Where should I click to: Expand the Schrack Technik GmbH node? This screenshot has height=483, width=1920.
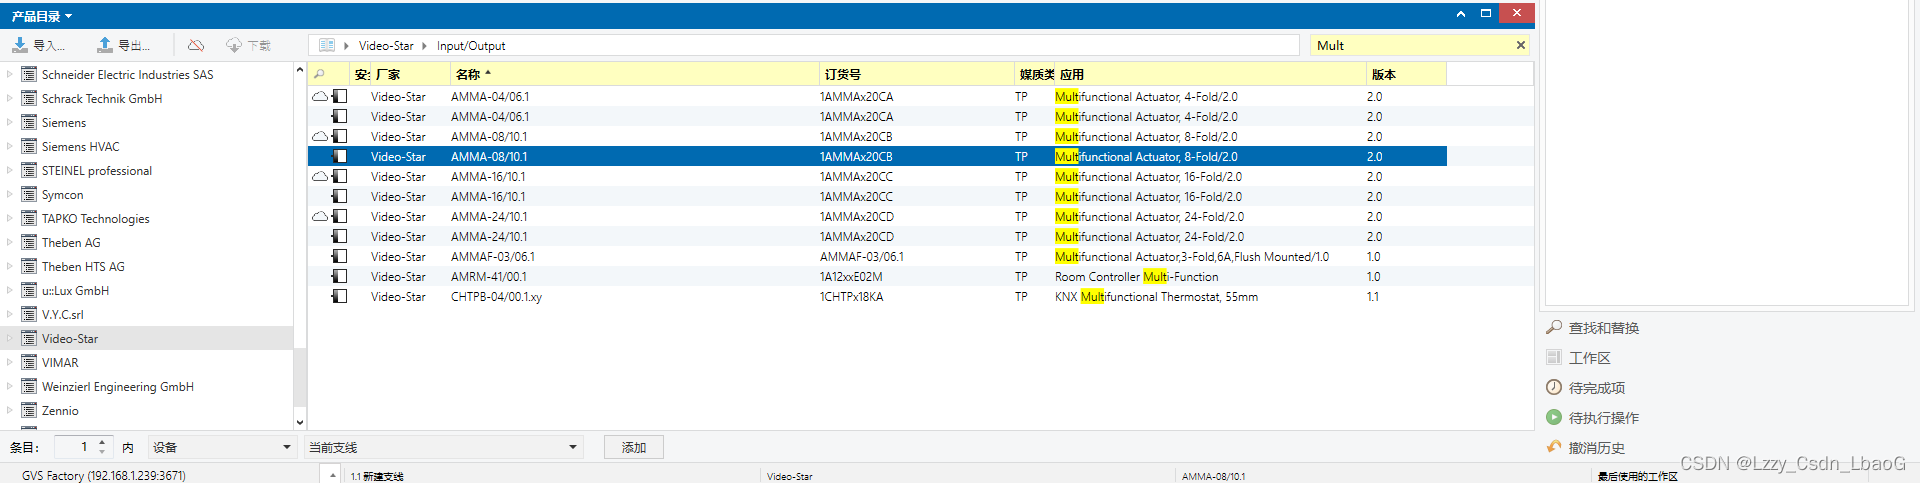10,98
